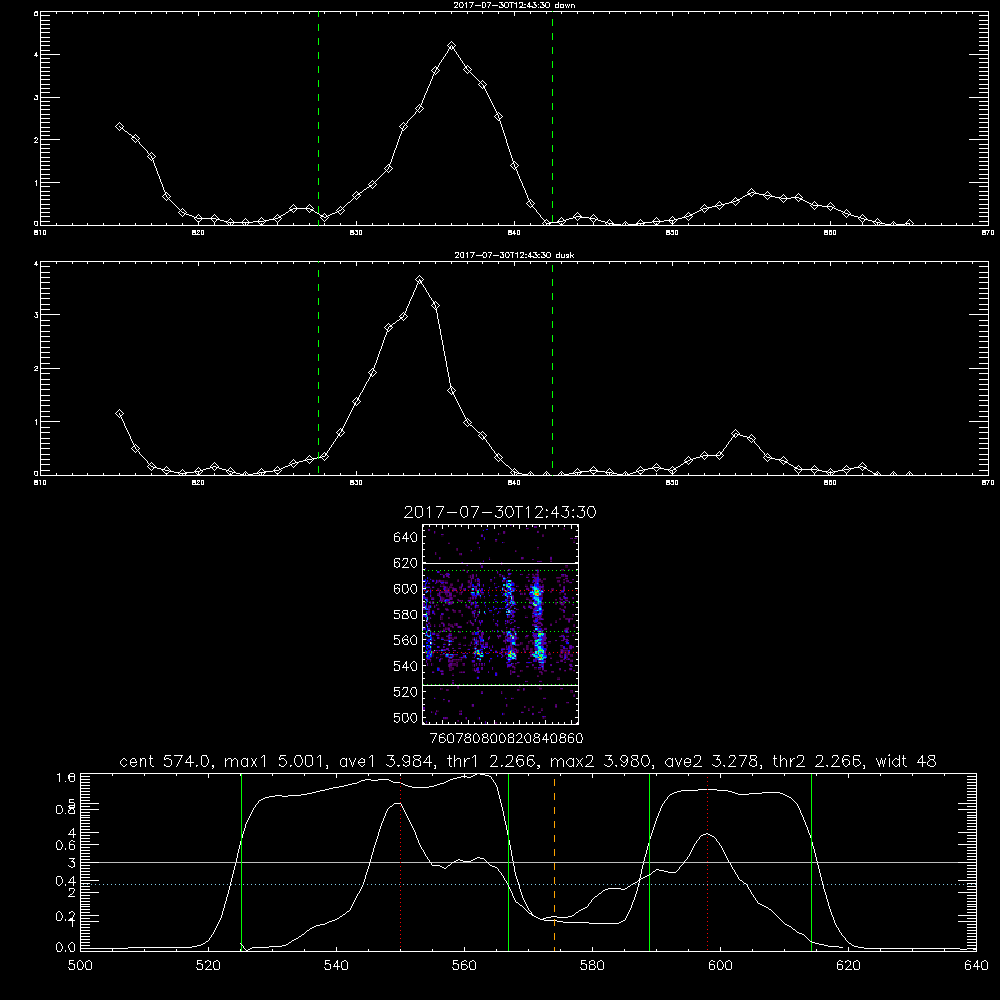Click the right green dashed line in dawn plot
Image resolution: width=1000 pixels, height=1000 pixels.
coord(552,118)
